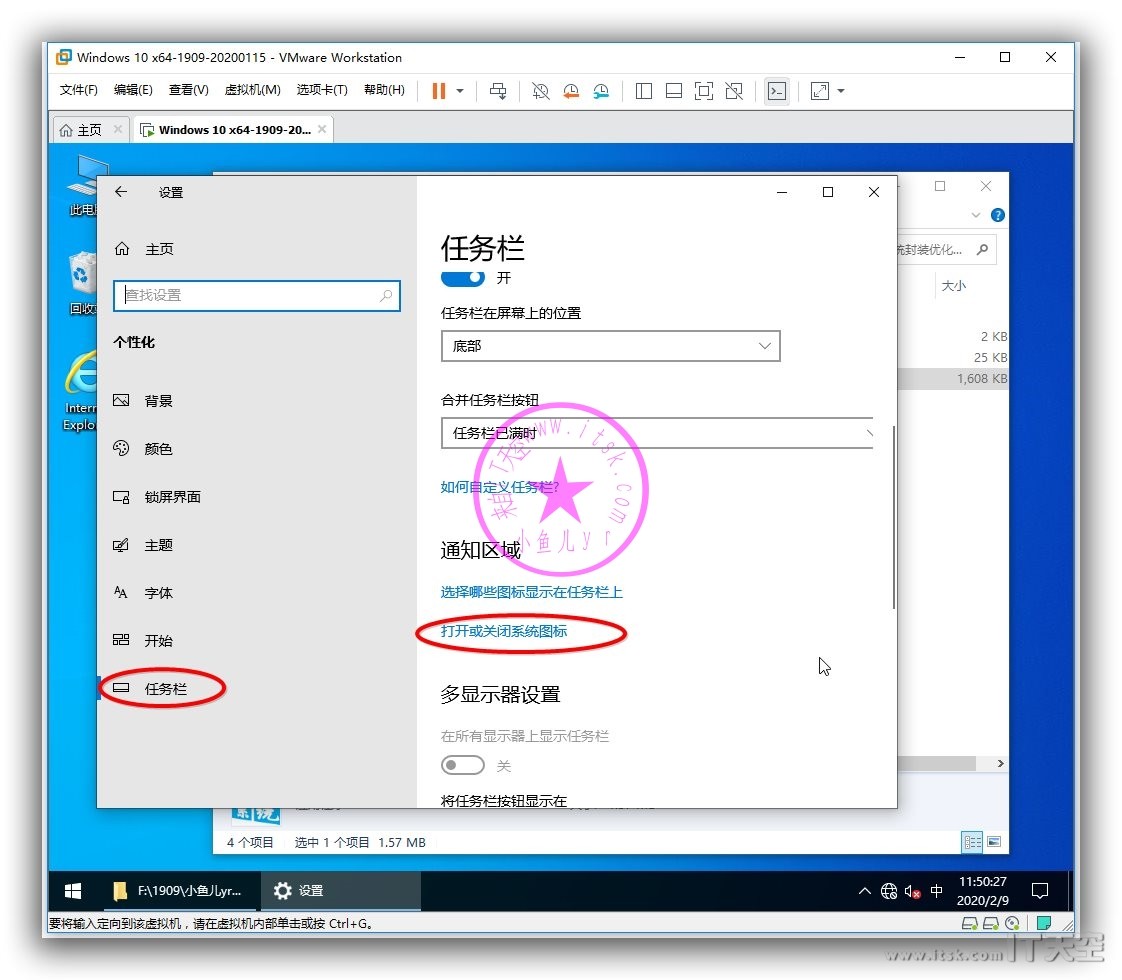Select the 1,608 KB file row in Explorer
Viewport: 1122px width, 980px height.
[x=953, y=378]
